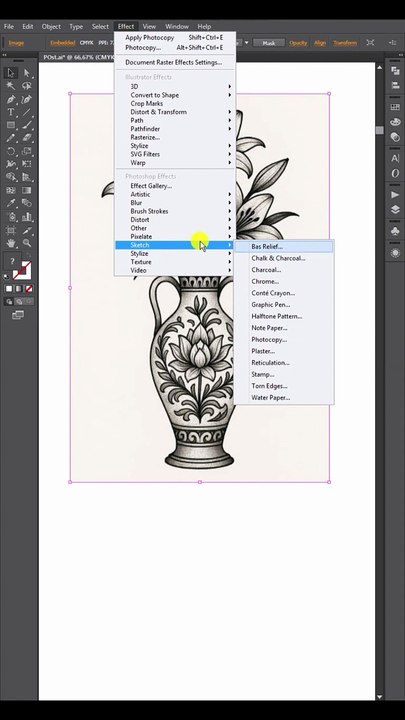Select the Eraser tool
405x720 pixels.
tap(27, 138)
